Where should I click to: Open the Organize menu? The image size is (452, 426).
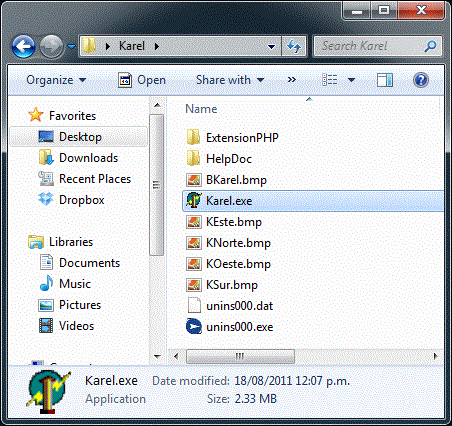(56, 80)
